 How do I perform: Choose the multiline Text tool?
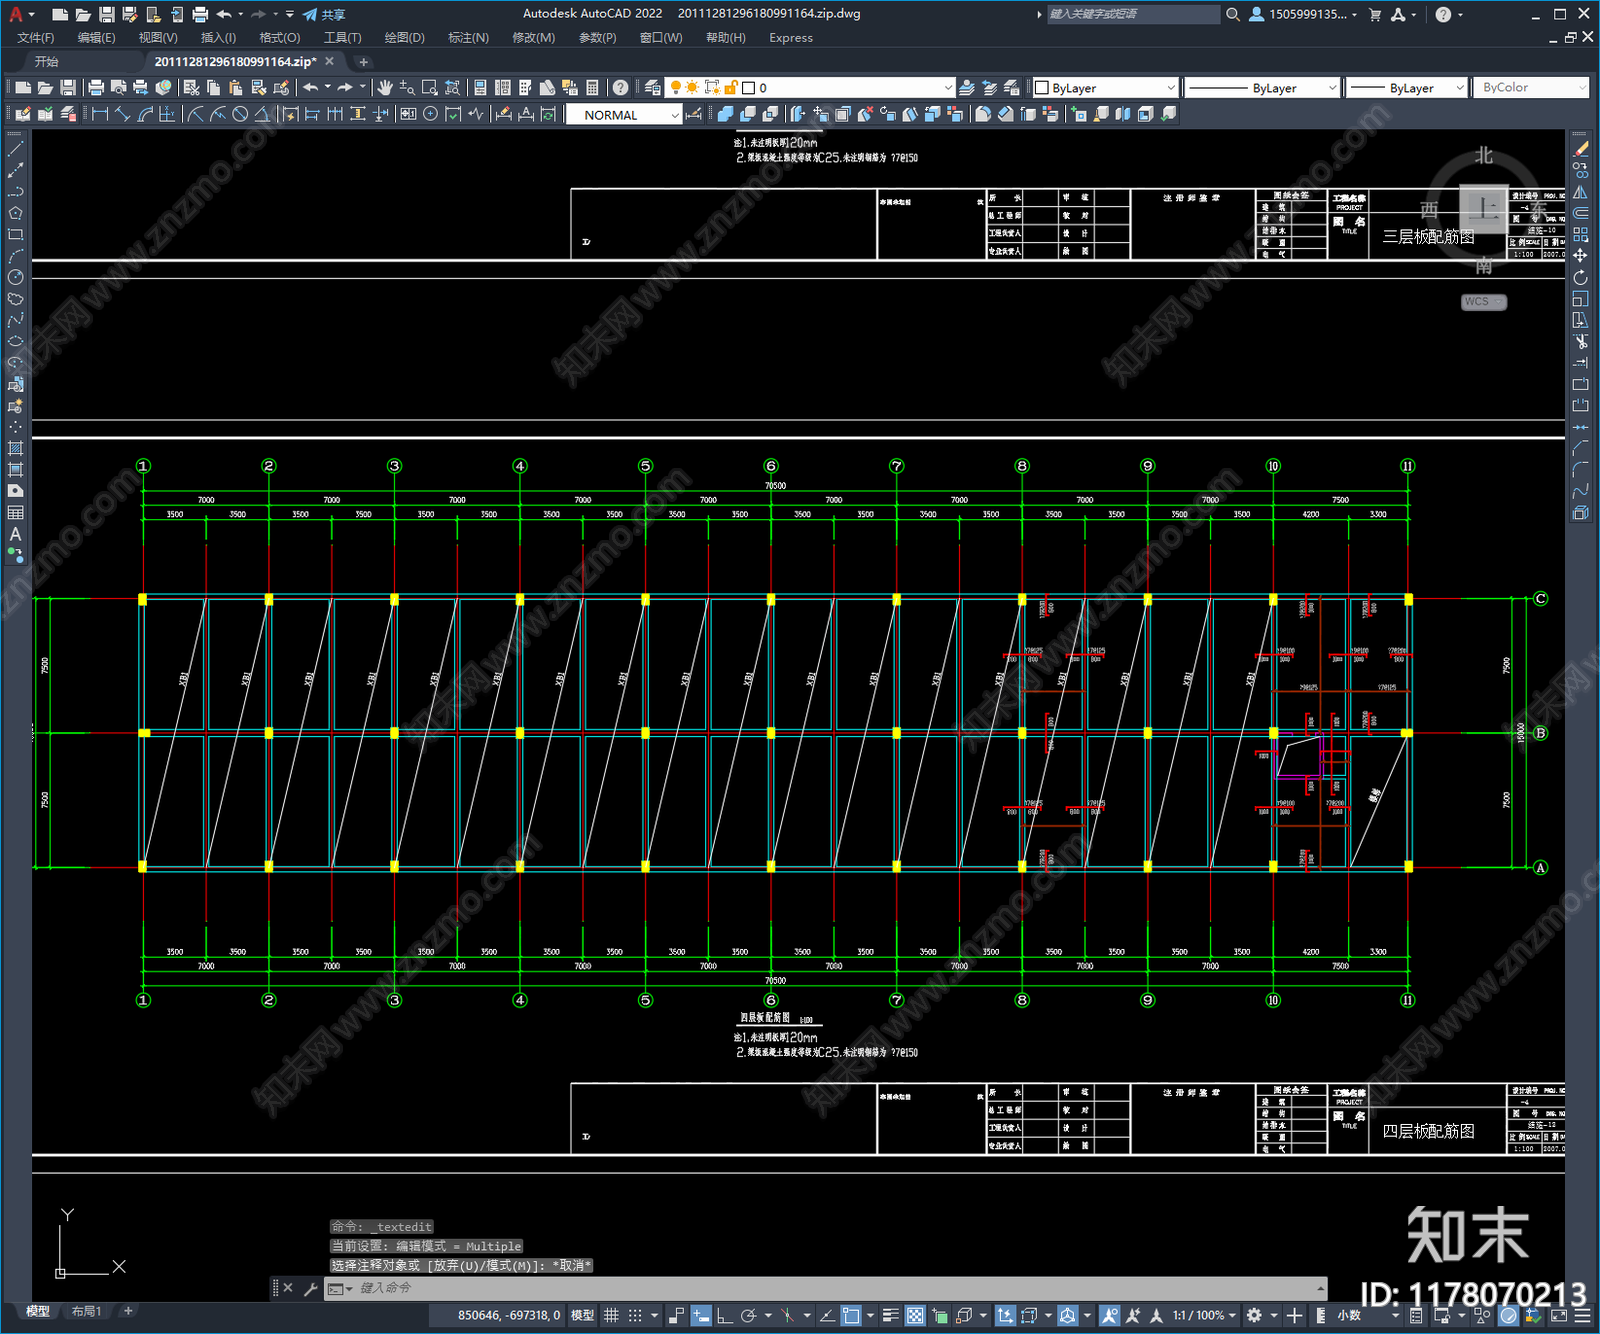point(15,534)
